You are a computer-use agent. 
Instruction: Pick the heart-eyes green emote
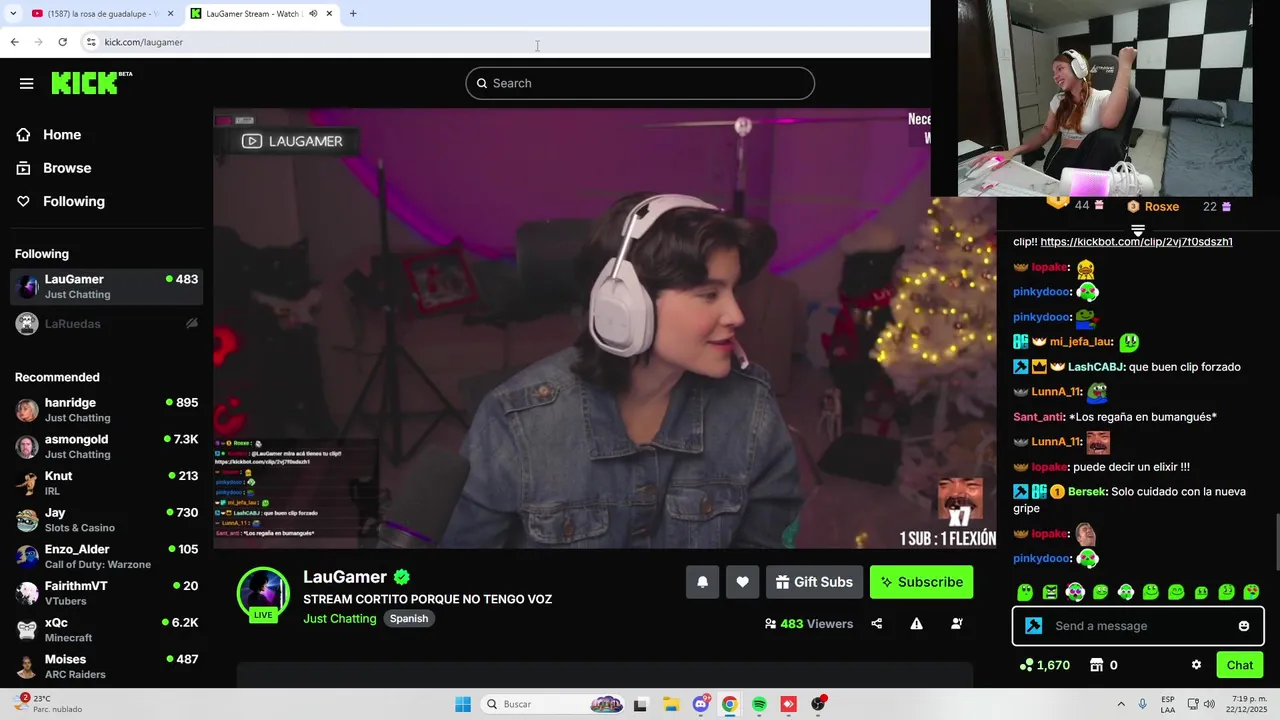(1251, 592)
